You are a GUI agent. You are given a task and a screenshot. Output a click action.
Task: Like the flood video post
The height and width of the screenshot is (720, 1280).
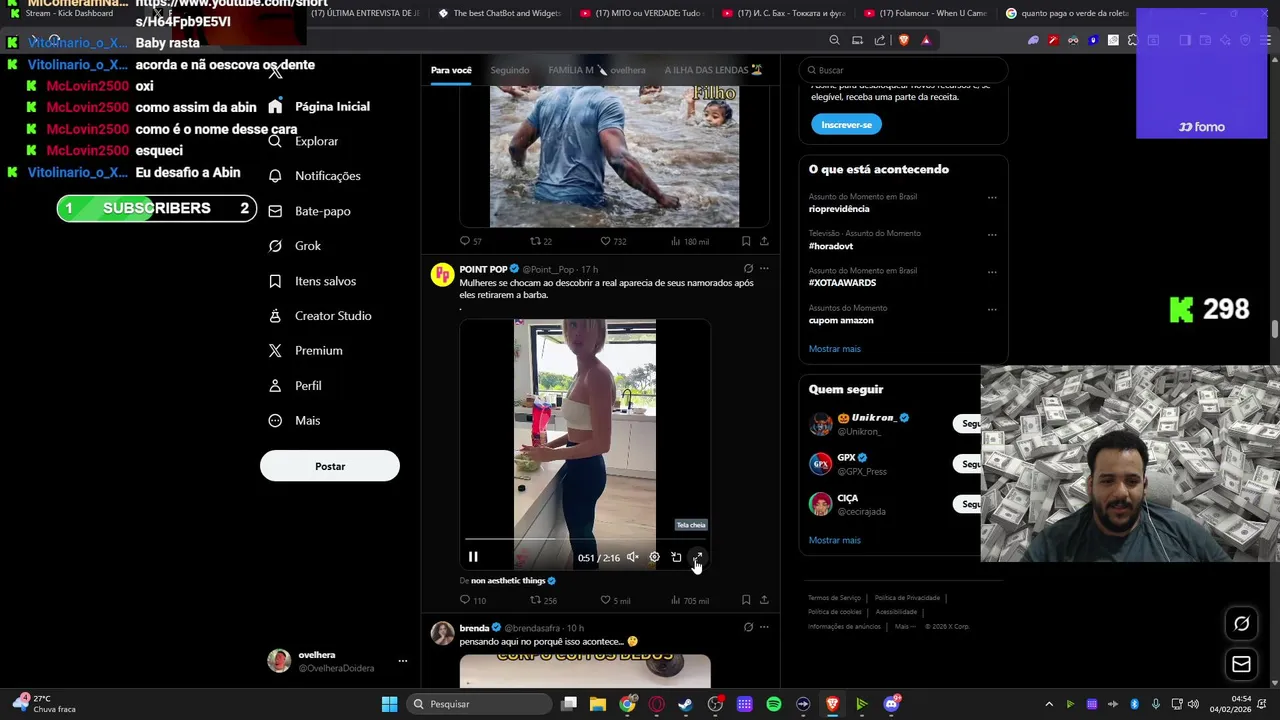point(612,241)
